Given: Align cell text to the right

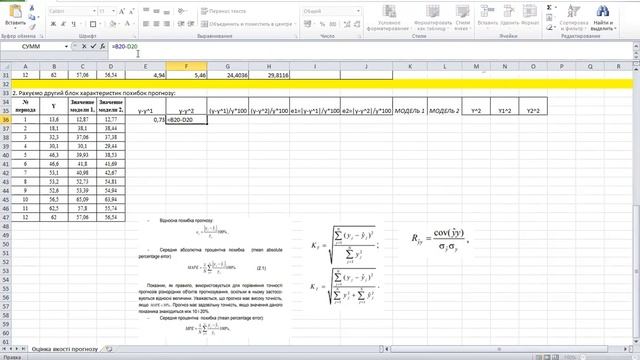Looking at the screenshot, I should pos(167,24).
